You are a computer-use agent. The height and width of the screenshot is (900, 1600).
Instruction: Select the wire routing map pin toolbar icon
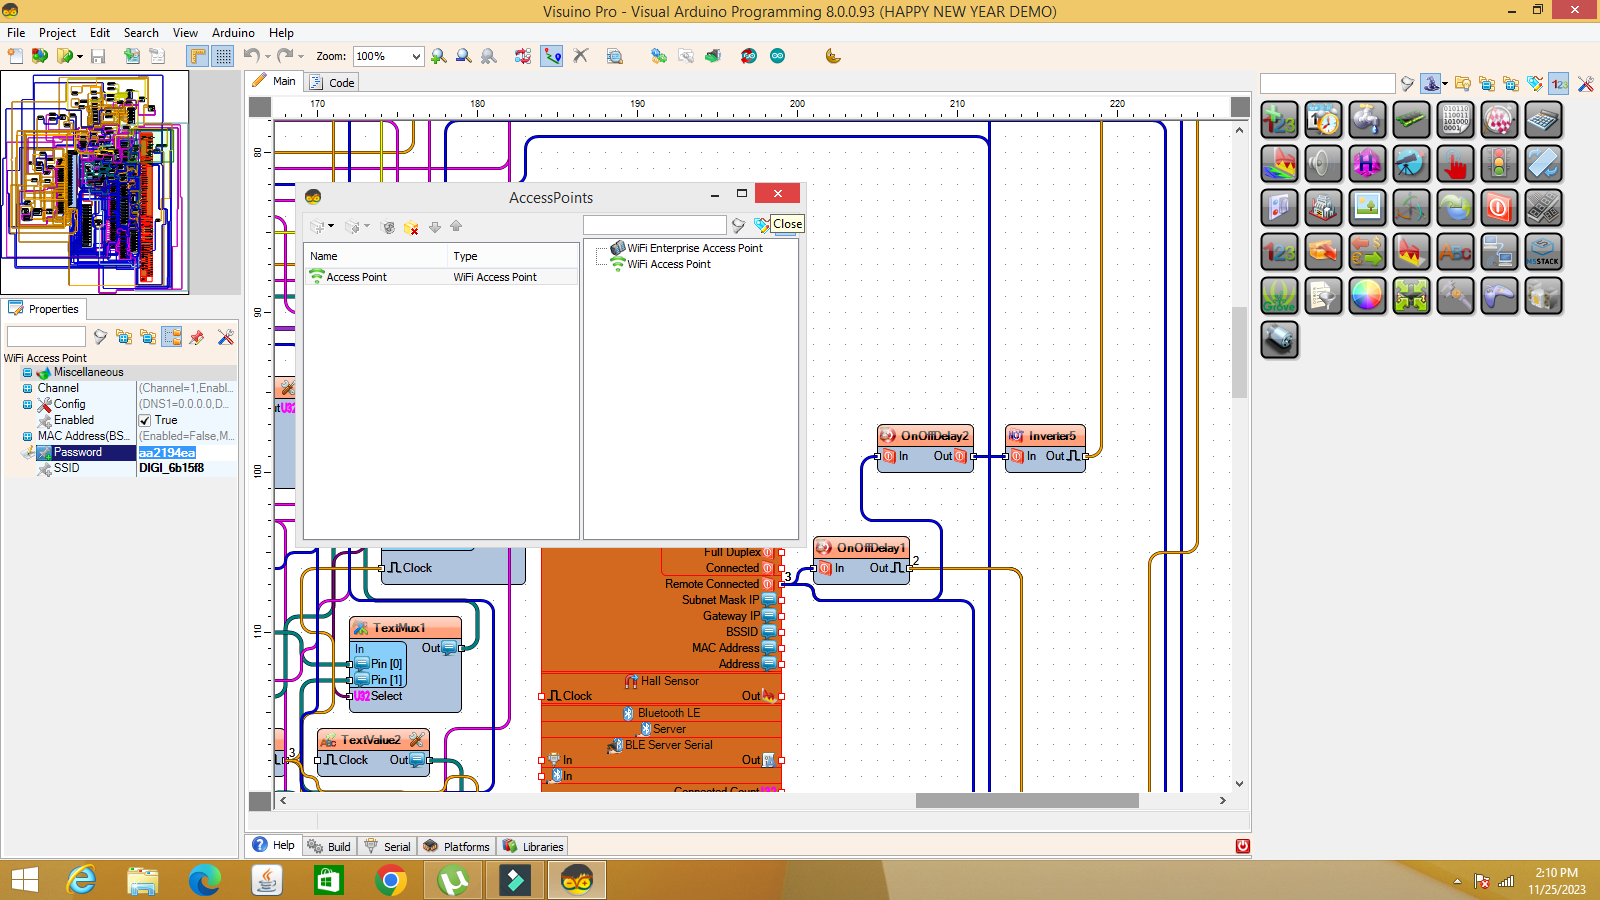point(551,56)
